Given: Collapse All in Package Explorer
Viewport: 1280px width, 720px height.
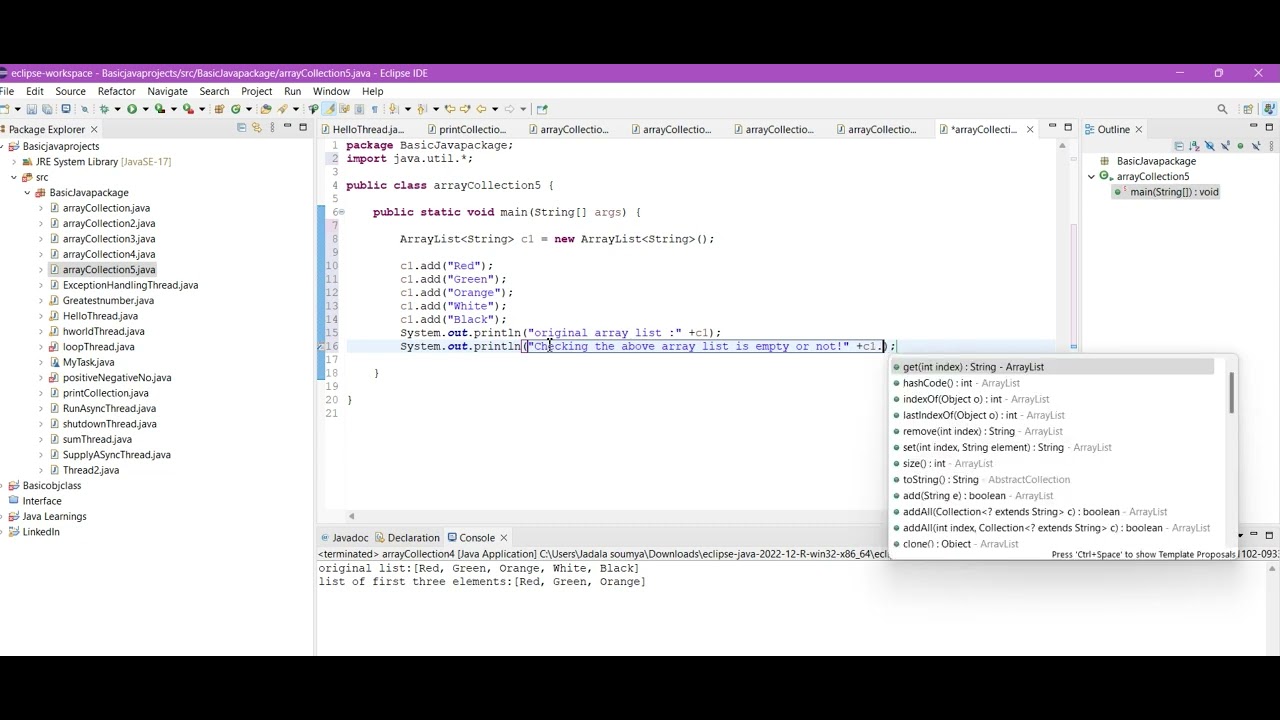Looking at the screenshot, I should [241, 128].
